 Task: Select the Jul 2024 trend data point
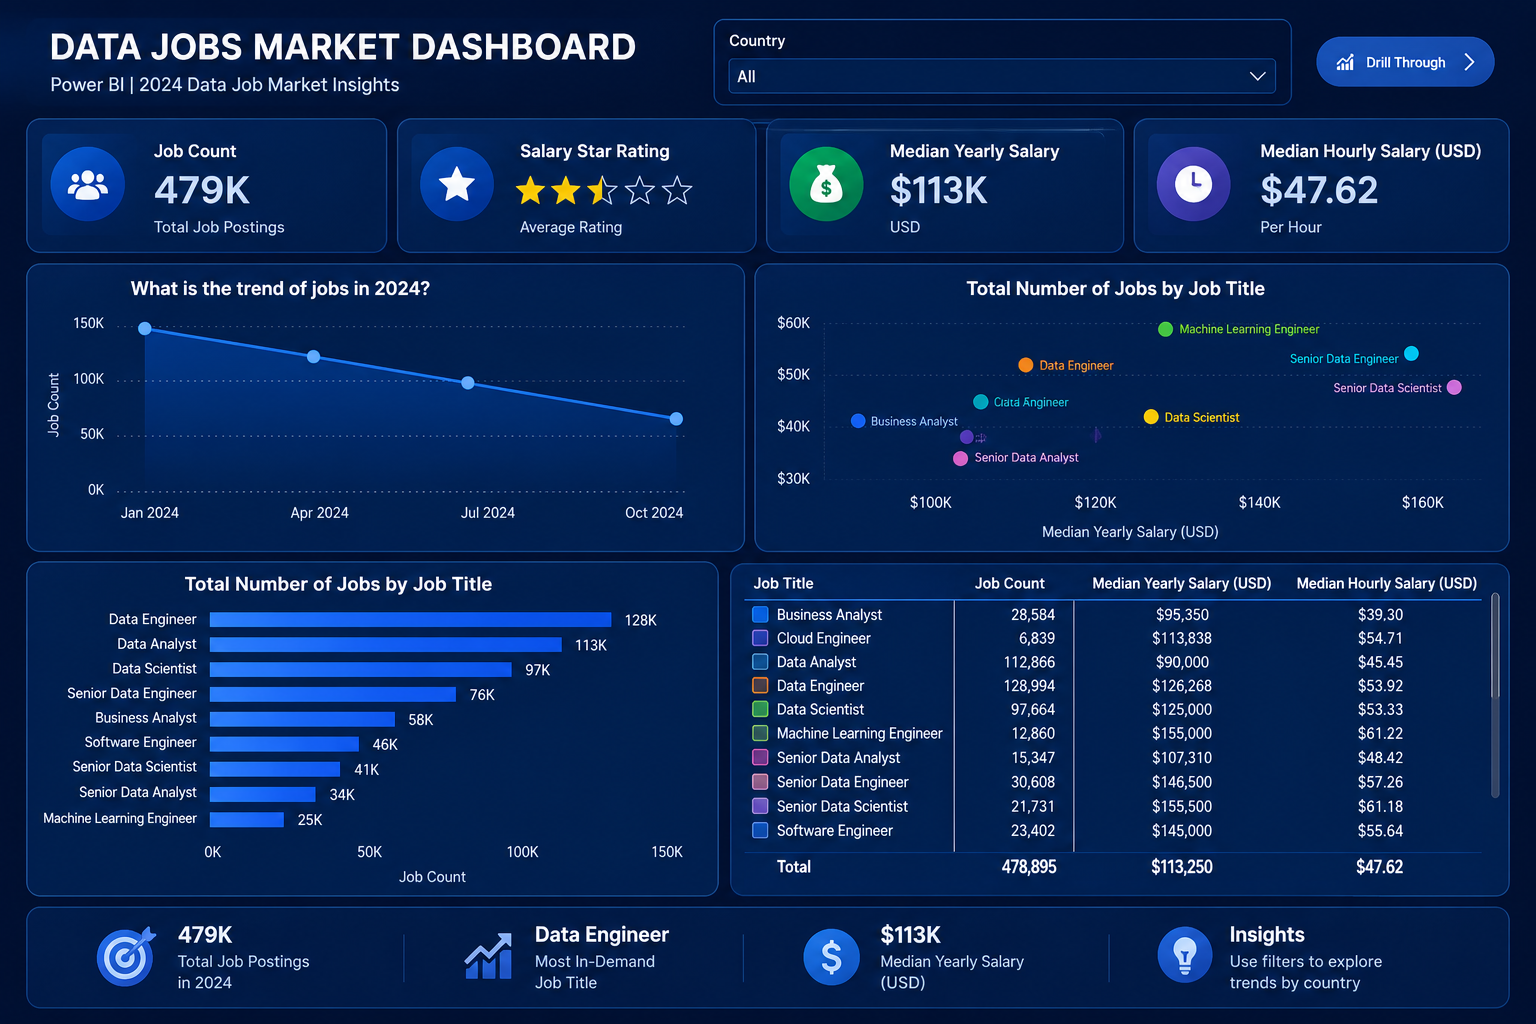468,383
